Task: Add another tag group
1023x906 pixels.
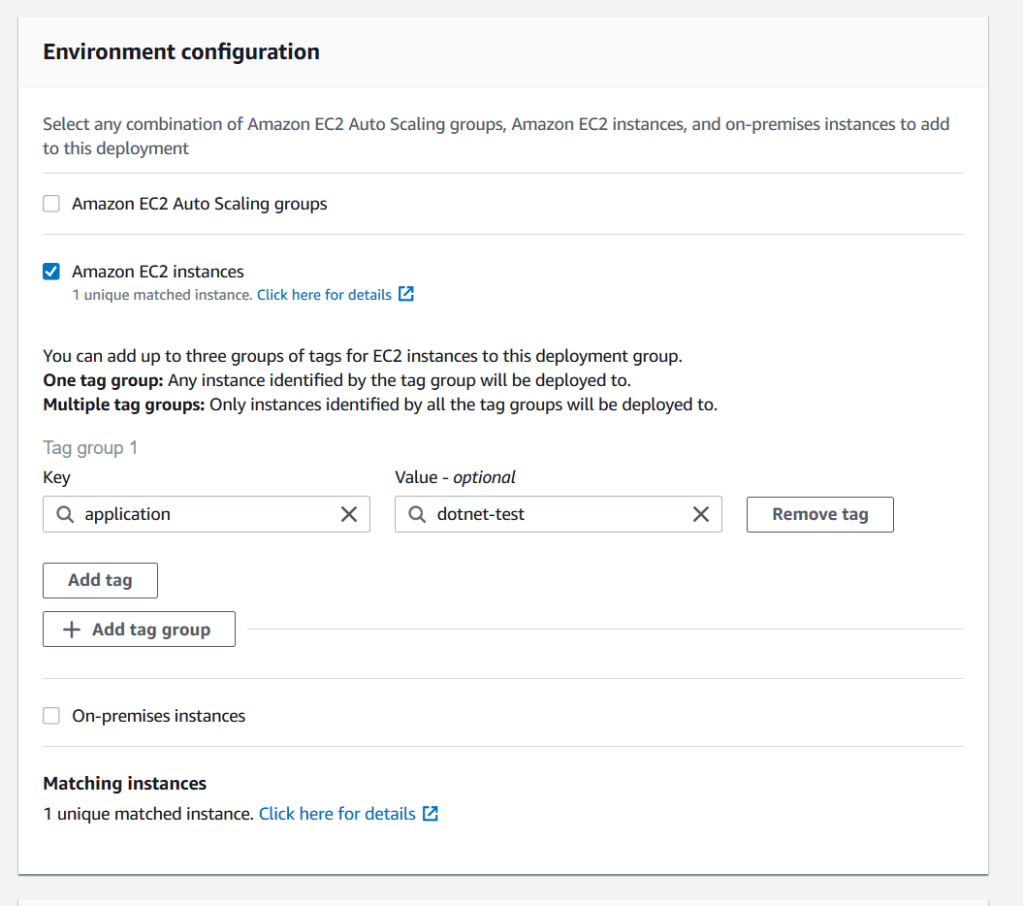Action: click(x=139, y=630)
